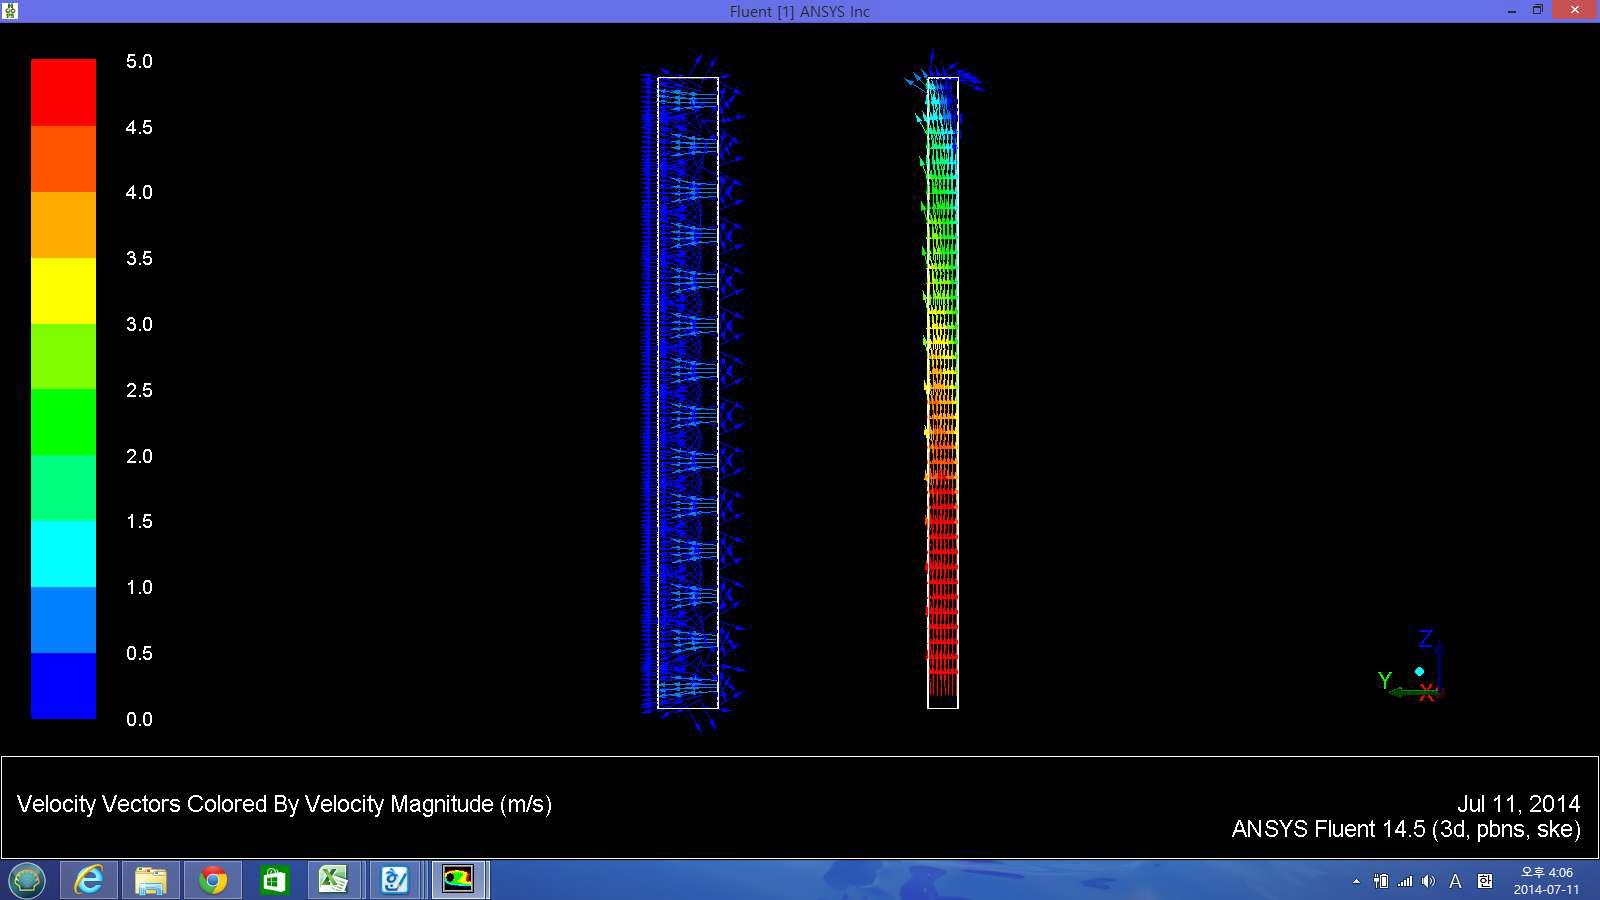
Task: Click the legend value 5.0
Action: click(139, 62)
